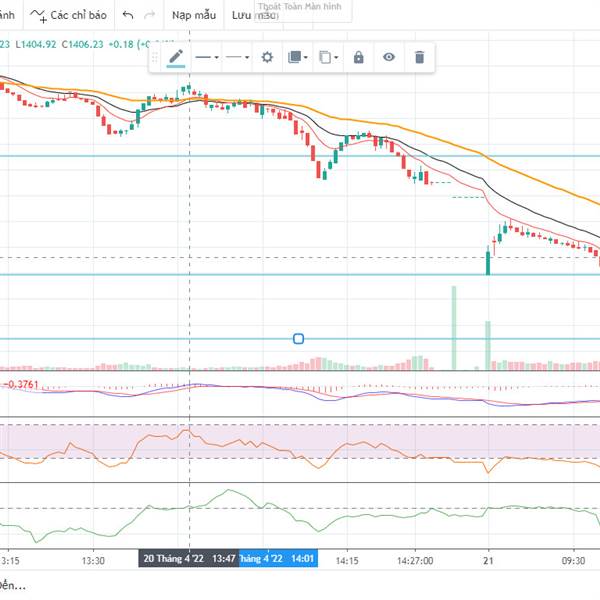The height and width of the screenshot is (600, 600).
Task: Click the redo arrow icon
Action: pos(149,16)
